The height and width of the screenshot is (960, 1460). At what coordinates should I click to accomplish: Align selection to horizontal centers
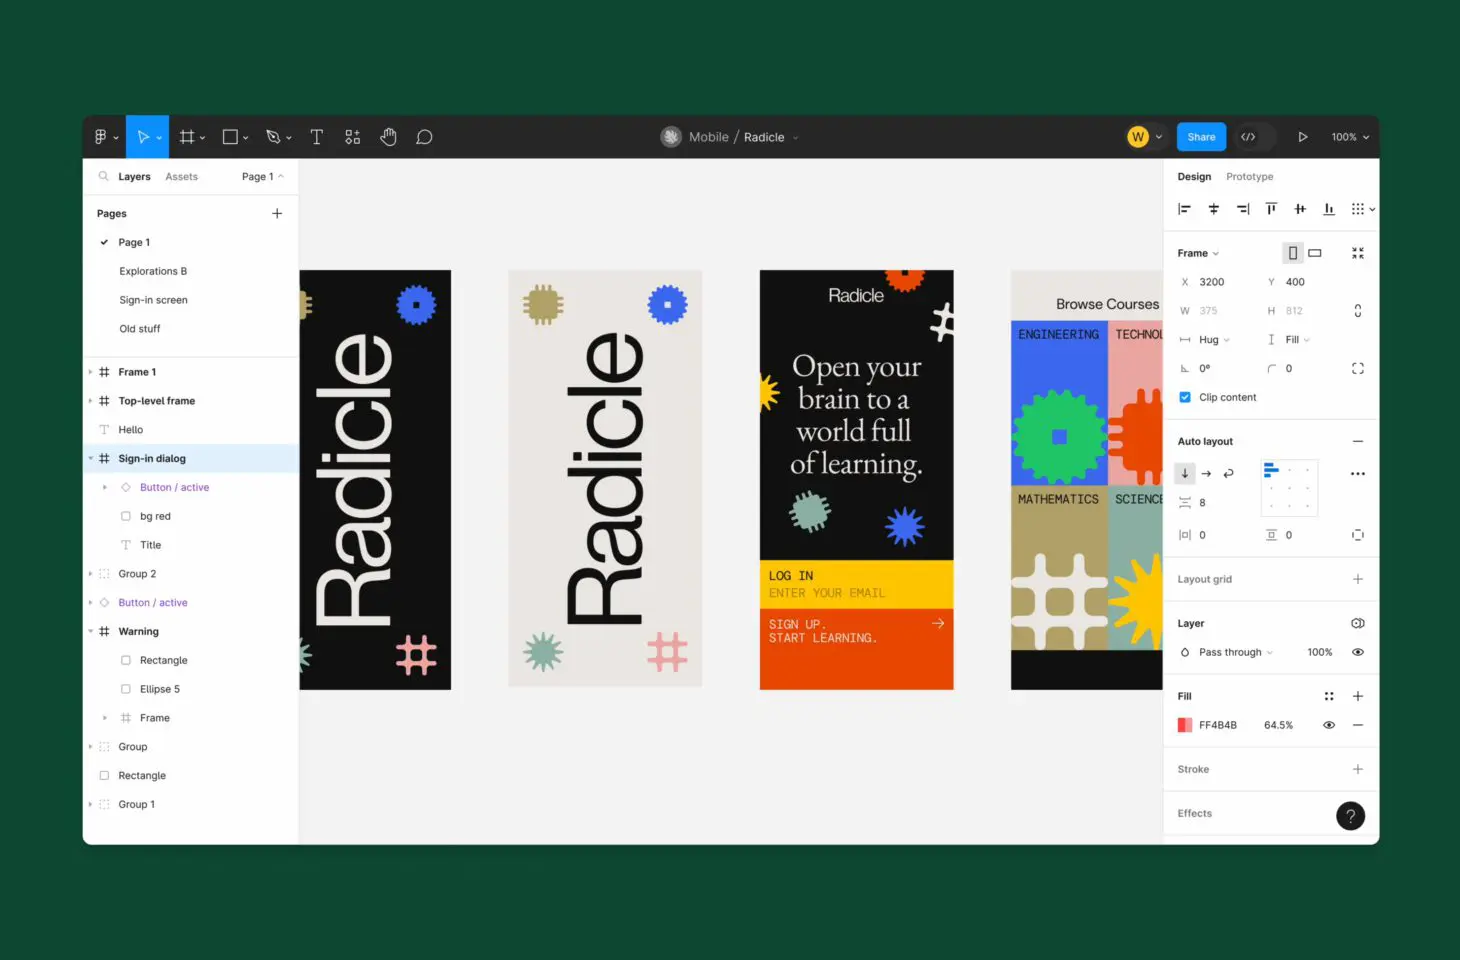tap(1213, 209)
